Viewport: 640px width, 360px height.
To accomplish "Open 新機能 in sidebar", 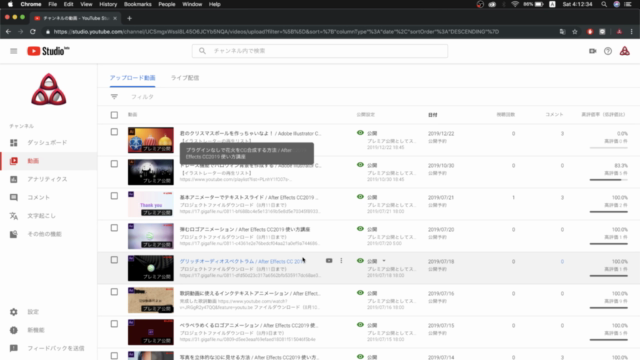I will pos(36,330).
